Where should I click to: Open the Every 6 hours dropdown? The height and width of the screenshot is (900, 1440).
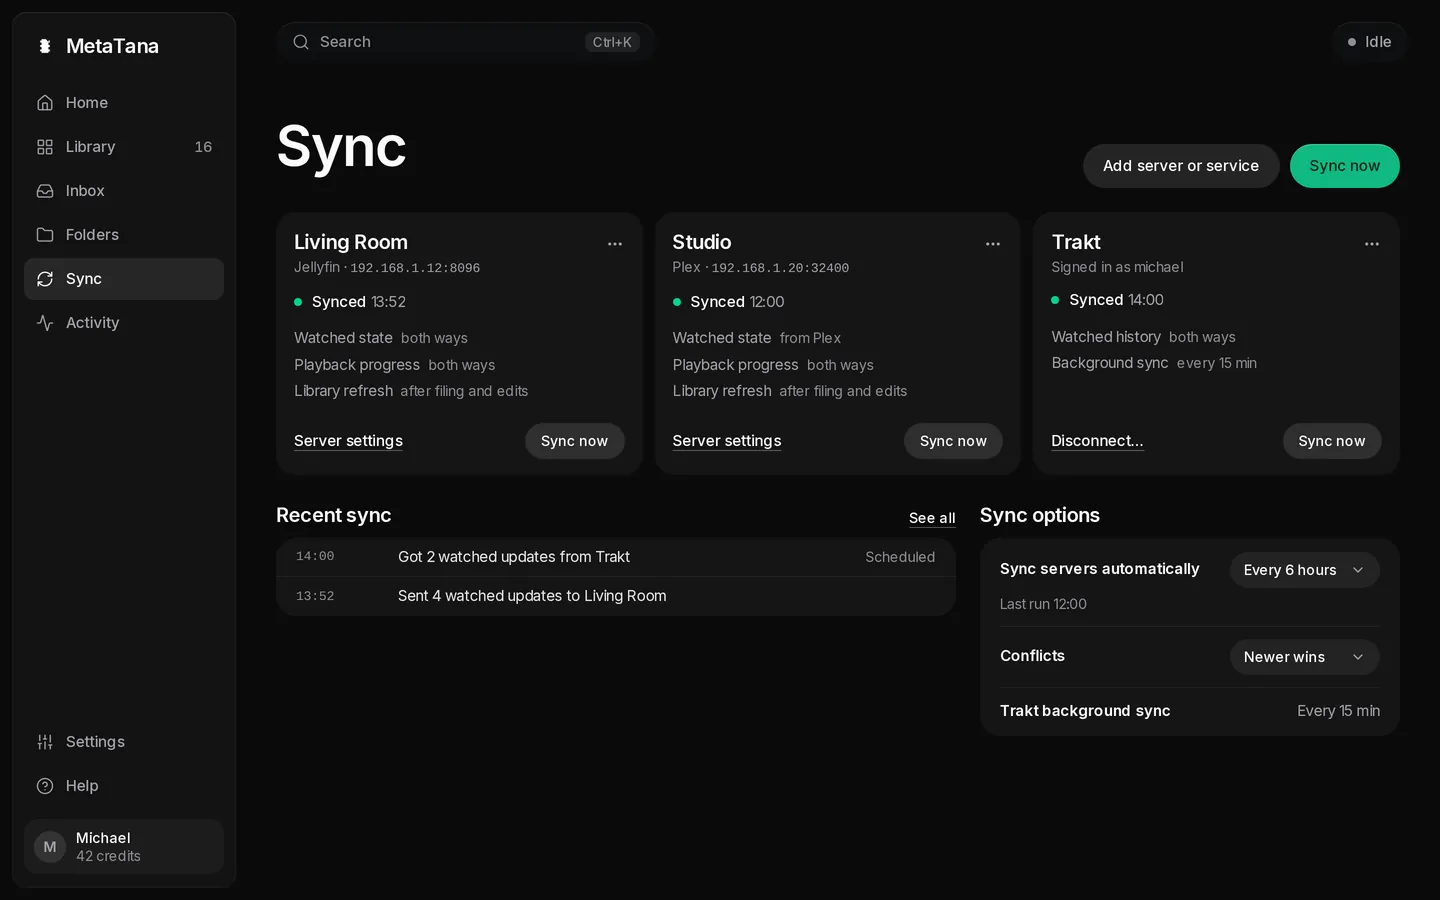pos(1305,570)
